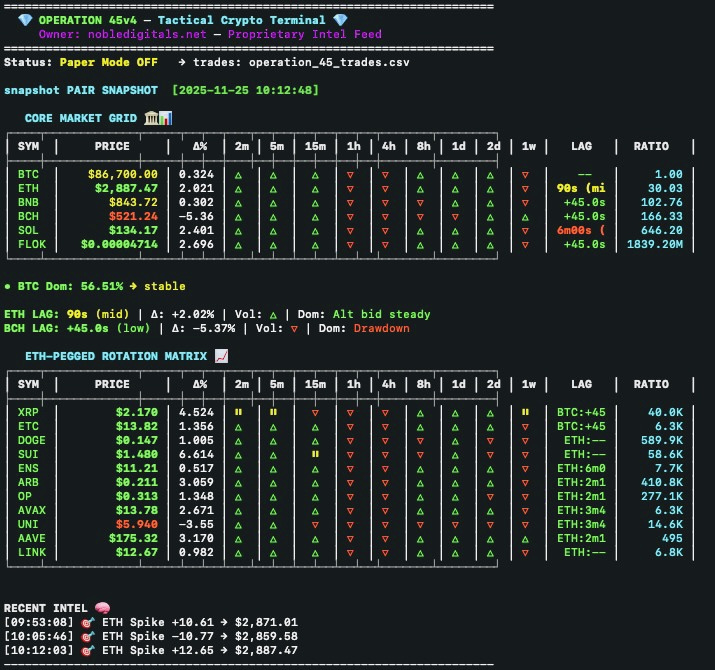Toggle XRP's yellow pause marker in 1w column
This screenshot has width=715, height=670.
526,412
